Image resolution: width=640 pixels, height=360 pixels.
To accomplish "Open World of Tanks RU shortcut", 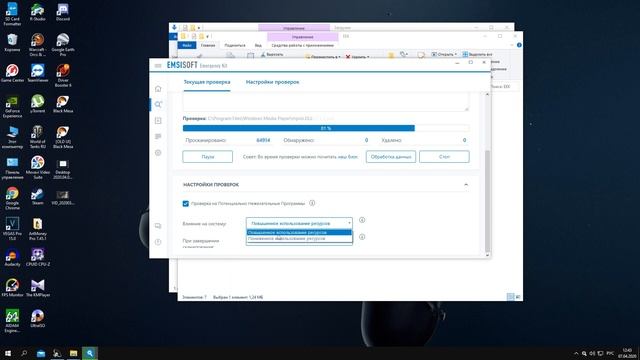I will (x=38, y=137).
